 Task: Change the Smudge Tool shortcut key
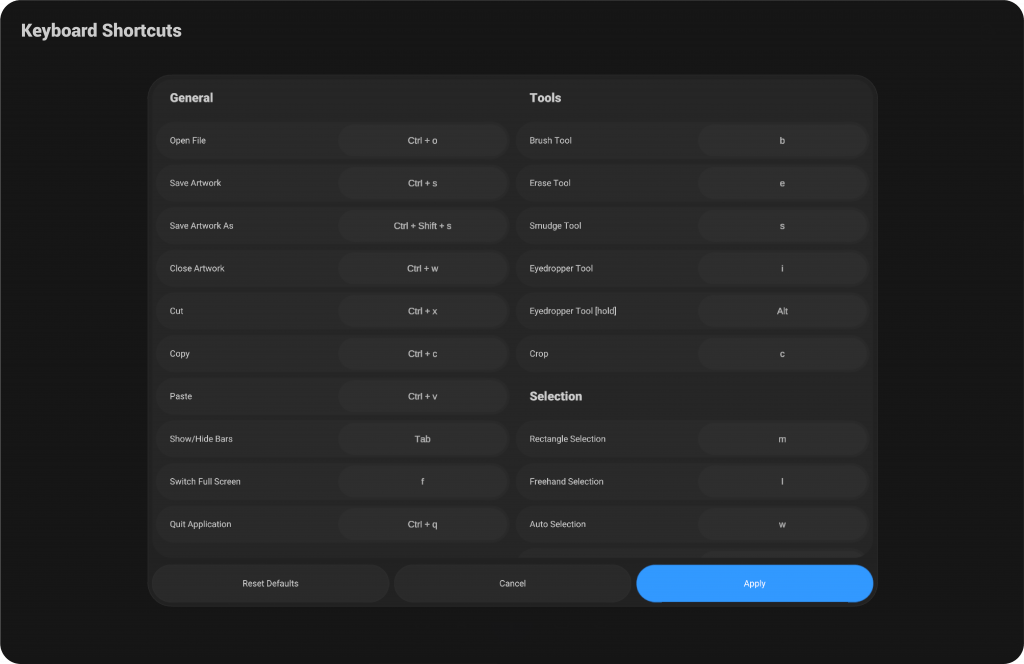[782, 226]
